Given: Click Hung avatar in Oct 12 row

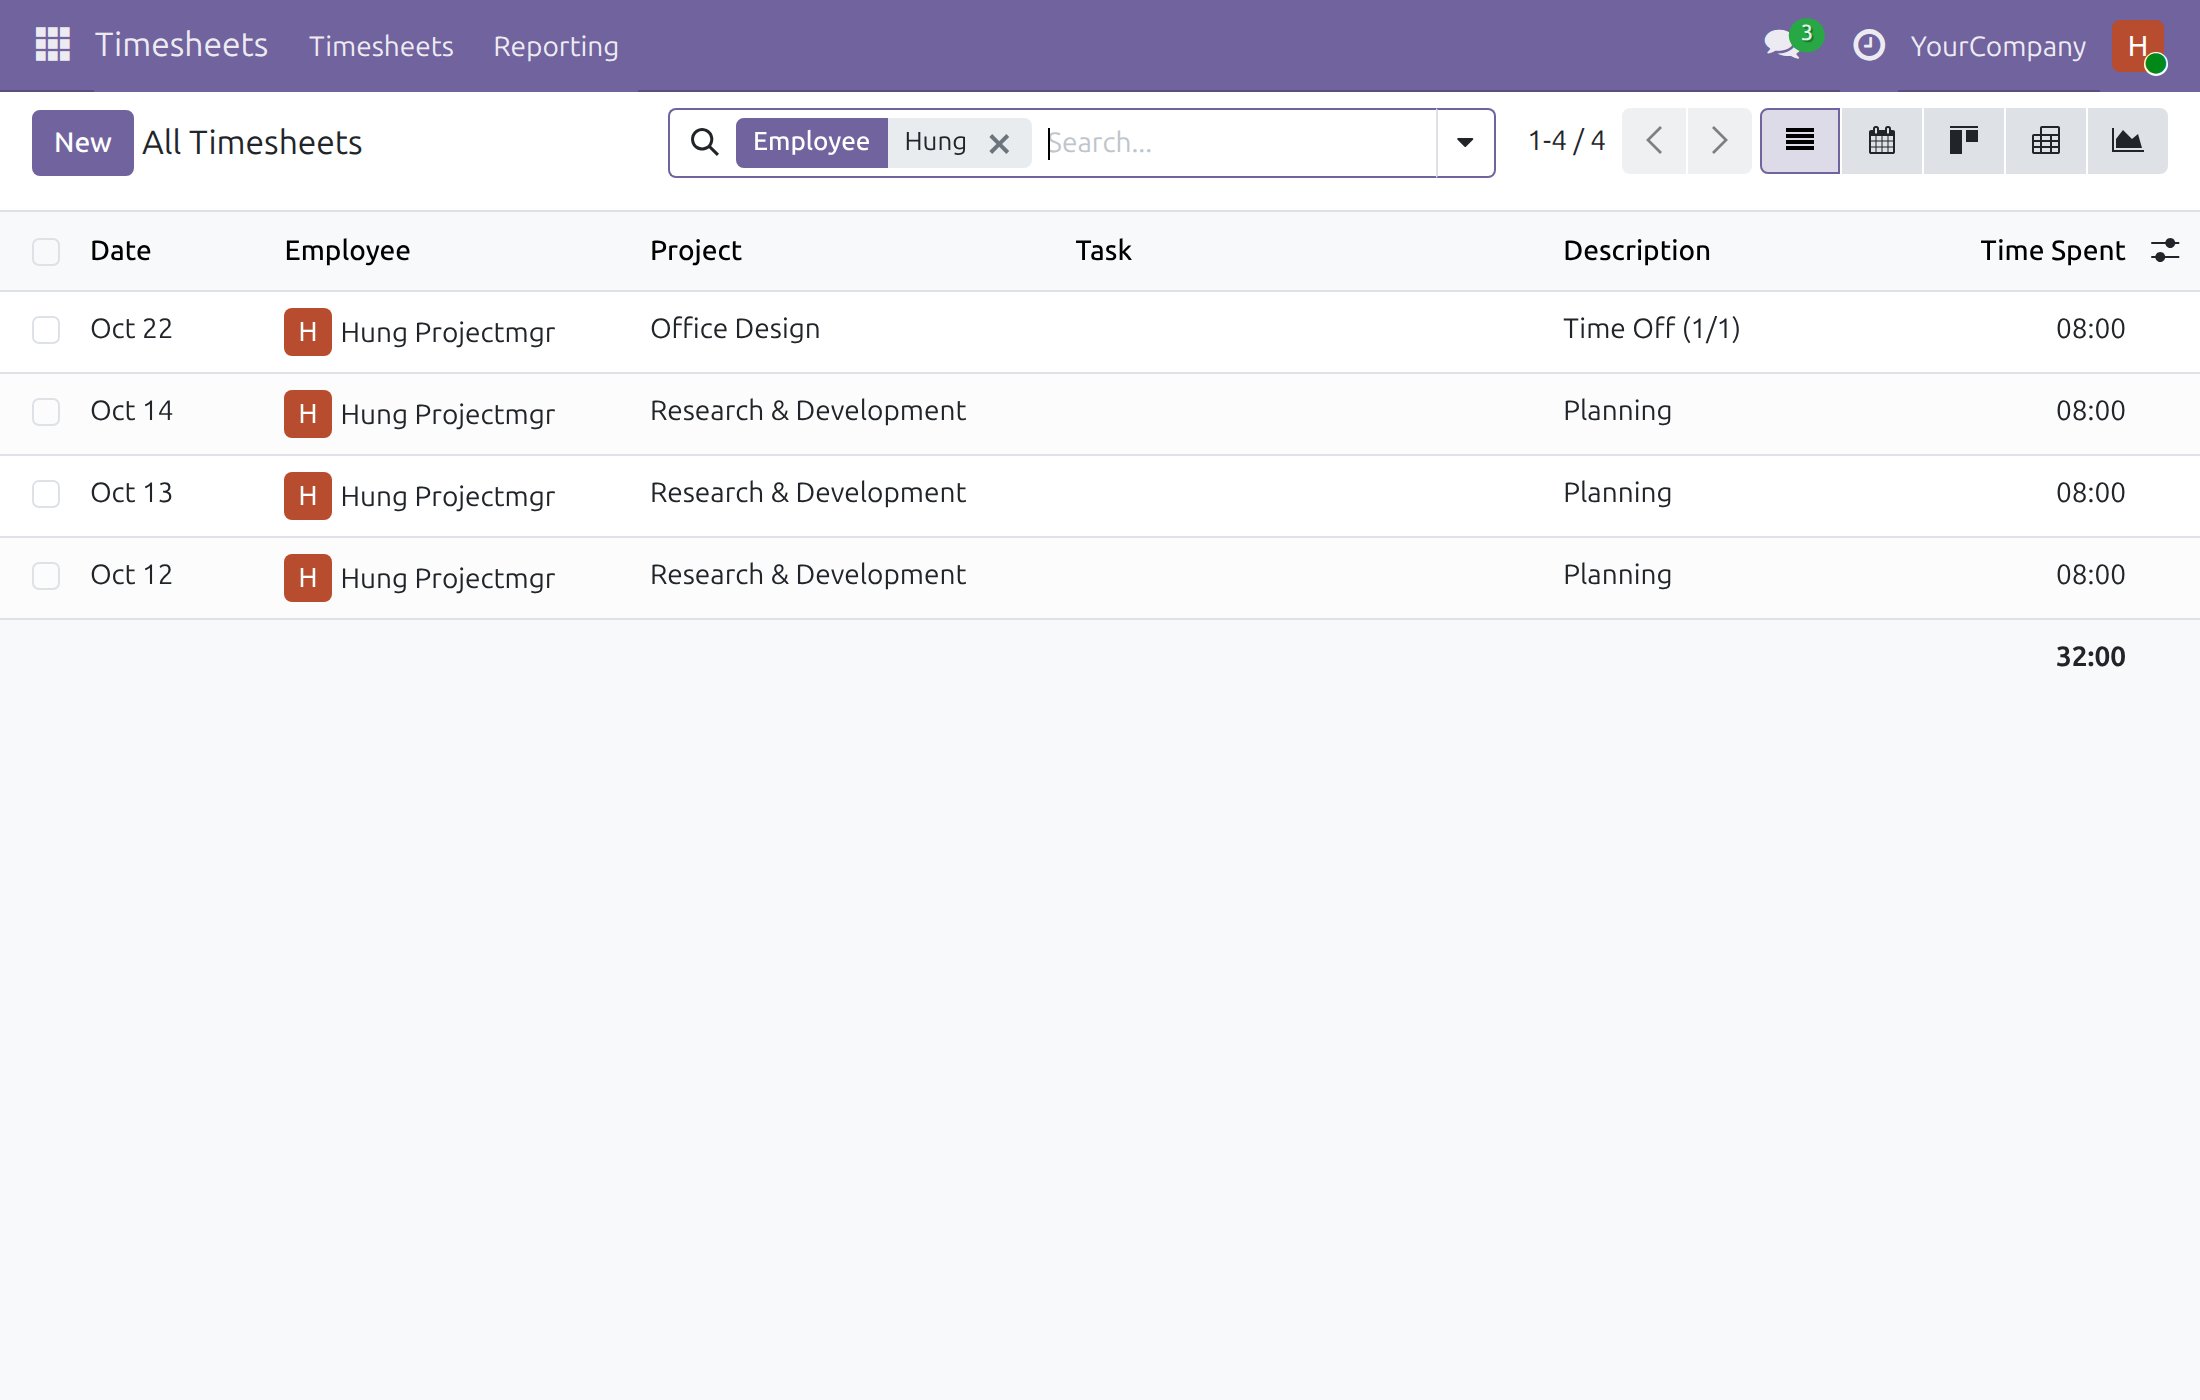Looking at the screenshot, I should pos(307,577).
